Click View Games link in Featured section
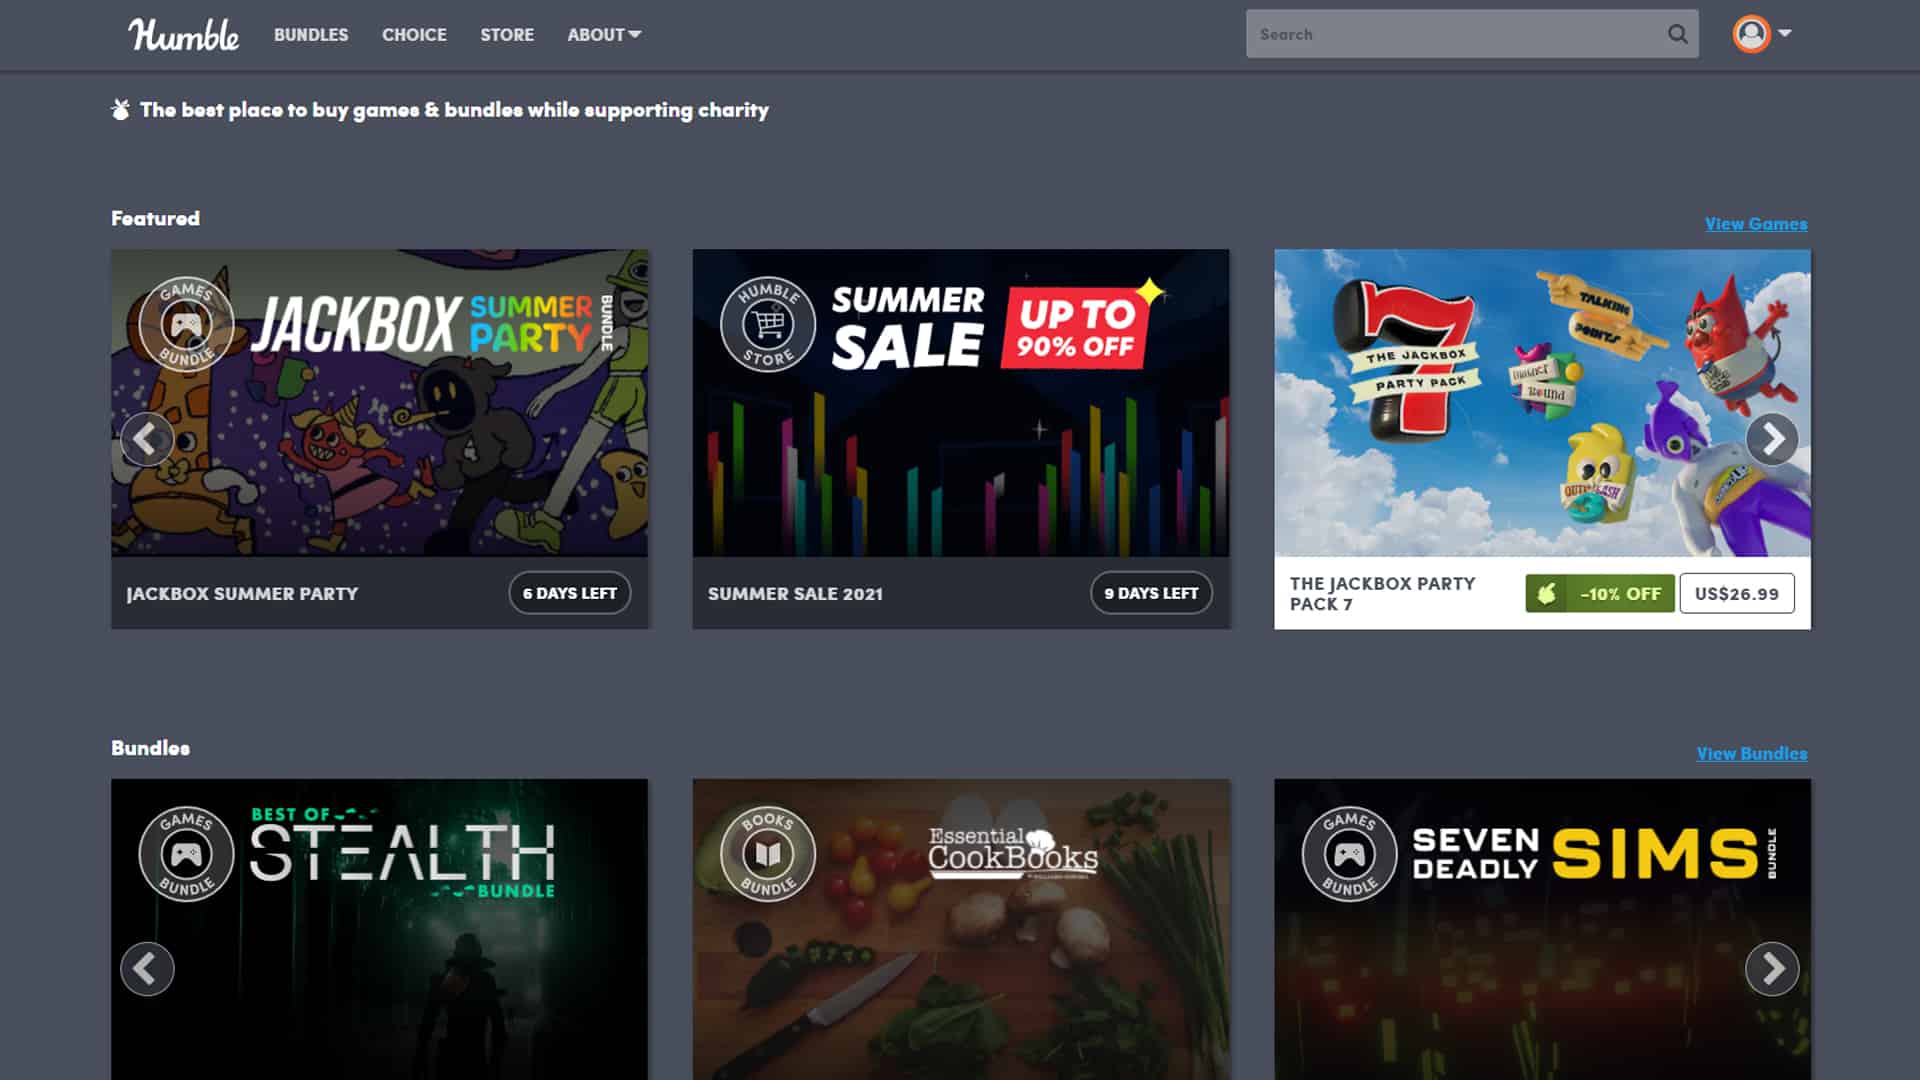This screenshot has width=1920, height=1080. (1755, 223)
